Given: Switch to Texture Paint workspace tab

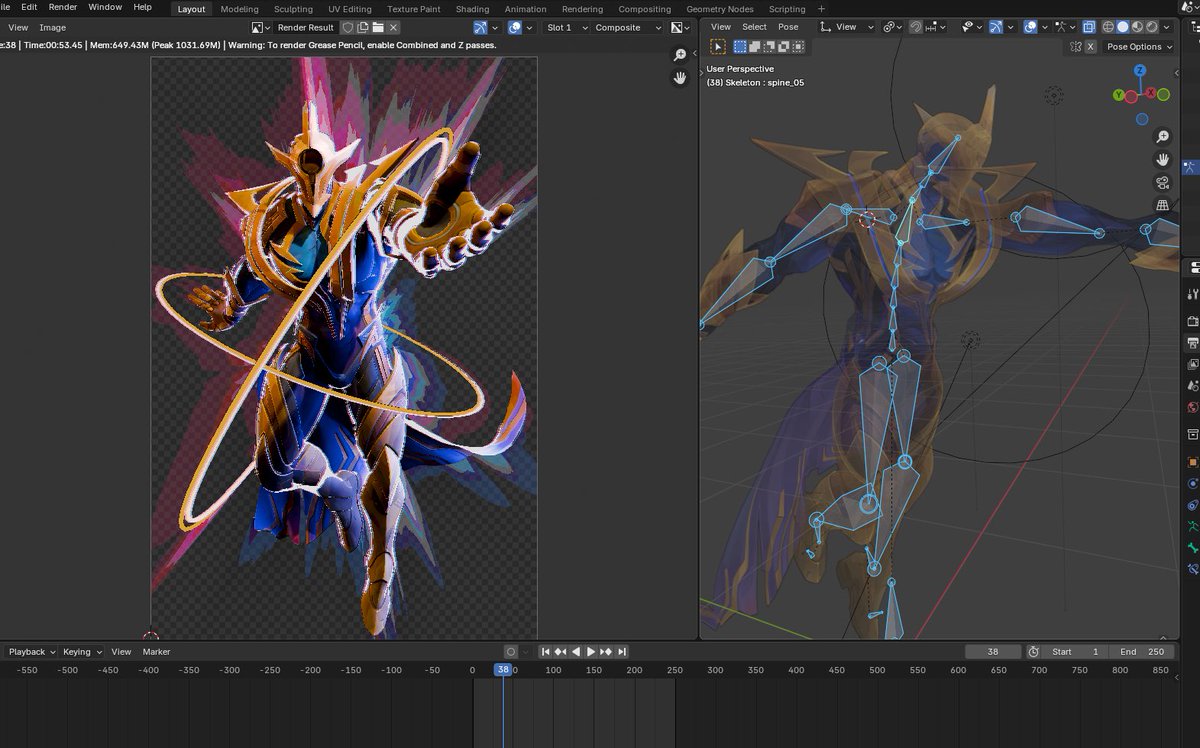Looking at the screenshot, I should pyautogui.click(x=413, y=9).
